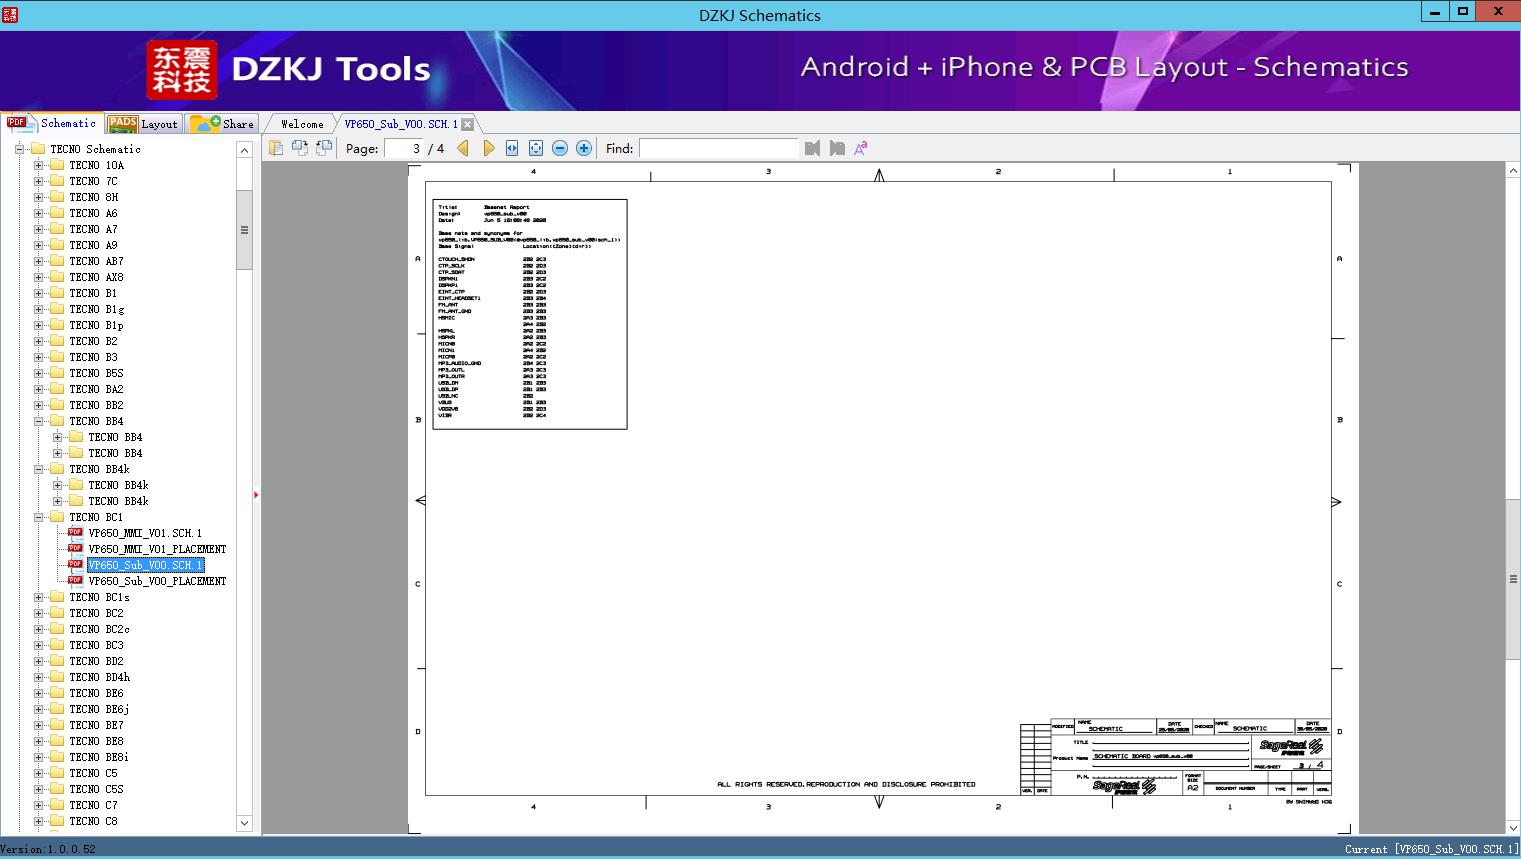Expand the TECNO BE6j folder
The image size is (1521, 859).
point(39,709)
